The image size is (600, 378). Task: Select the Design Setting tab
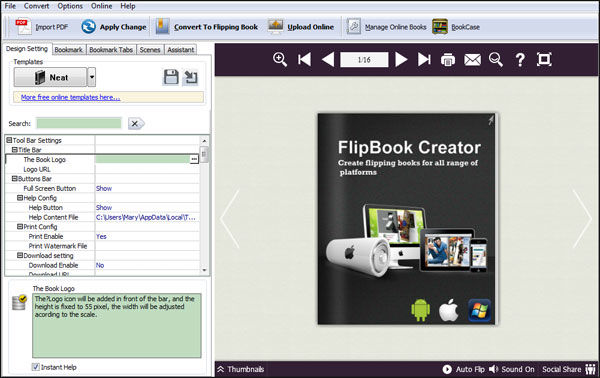[27, 49]
